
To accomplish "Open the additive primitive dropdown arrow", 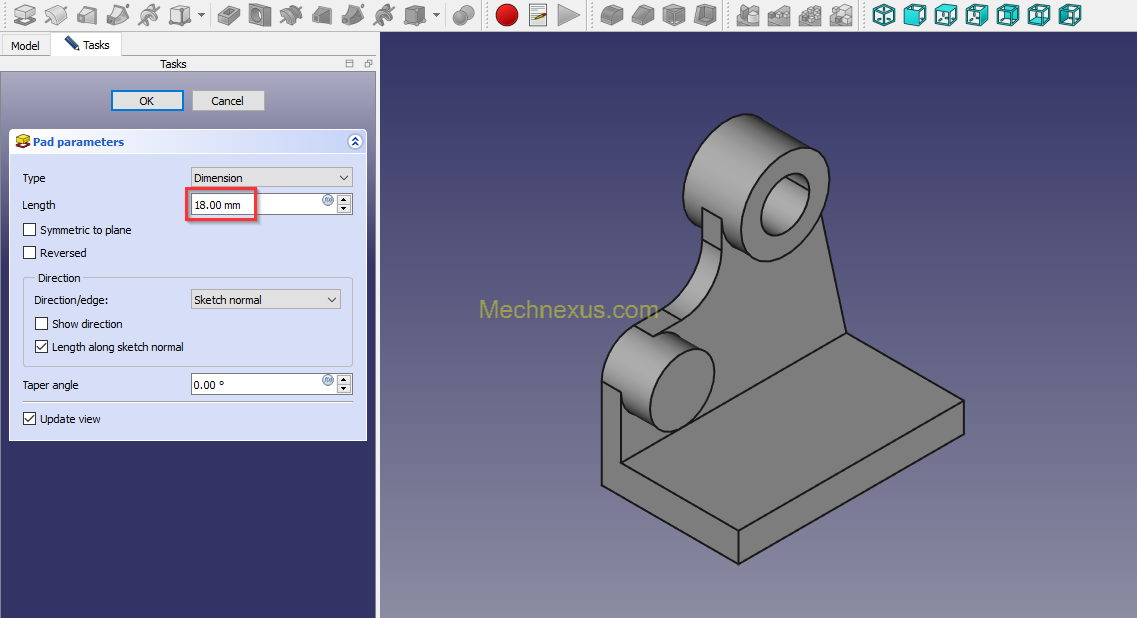I will pos(201,15).
